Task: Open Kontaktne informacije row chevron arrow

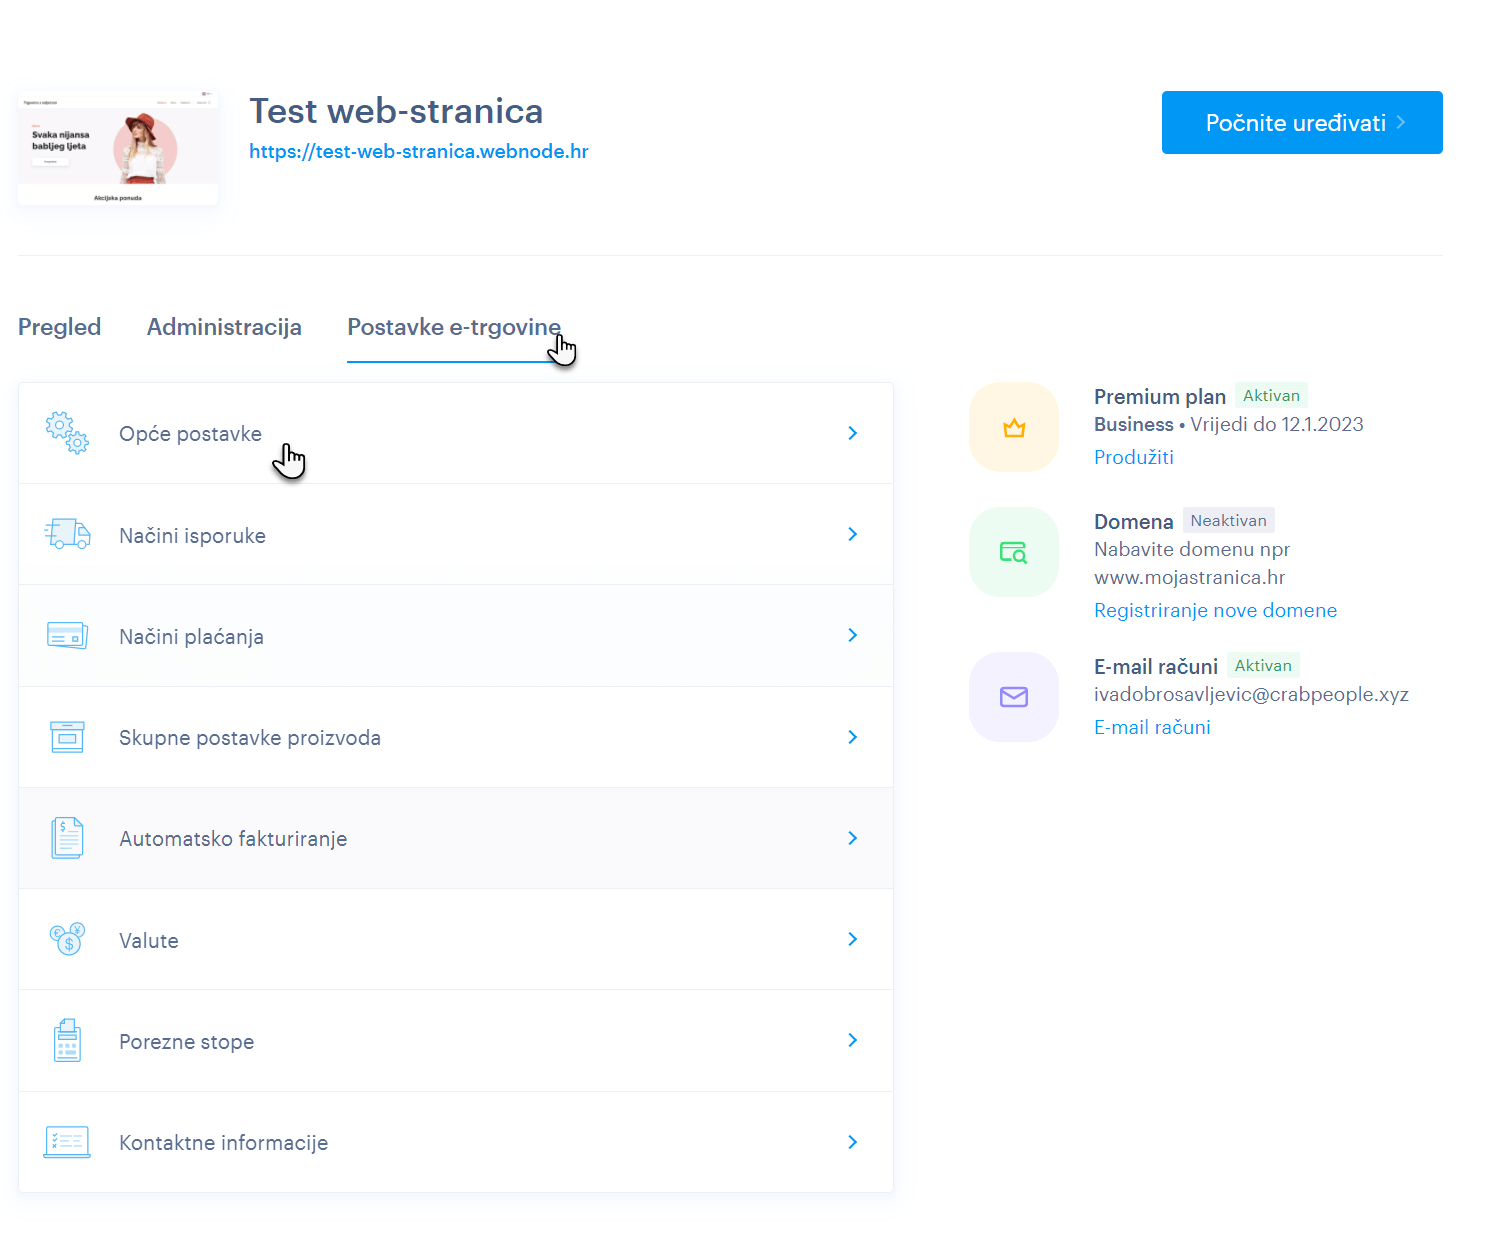Action: tap(853, 1142)
